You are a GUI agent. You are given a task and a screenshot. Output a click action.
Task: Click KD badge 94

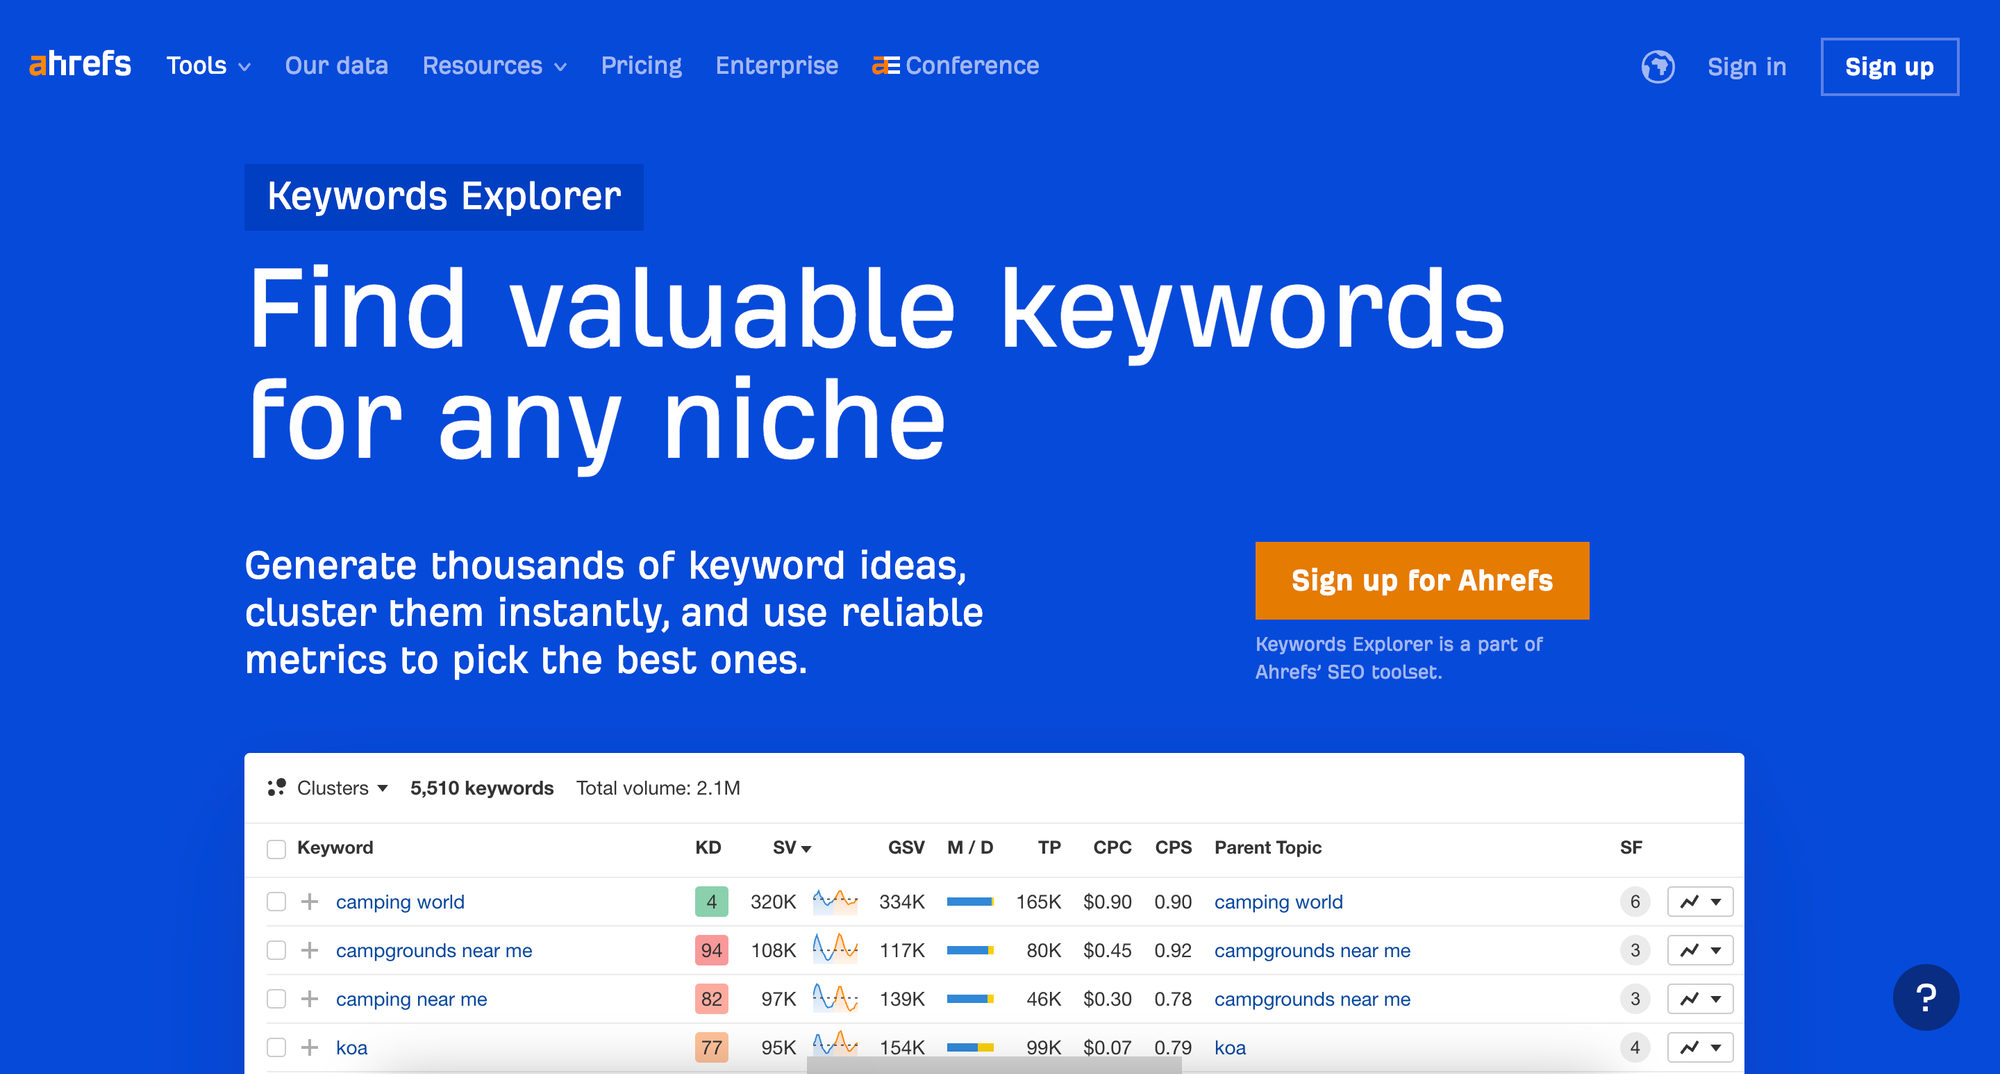711,950
